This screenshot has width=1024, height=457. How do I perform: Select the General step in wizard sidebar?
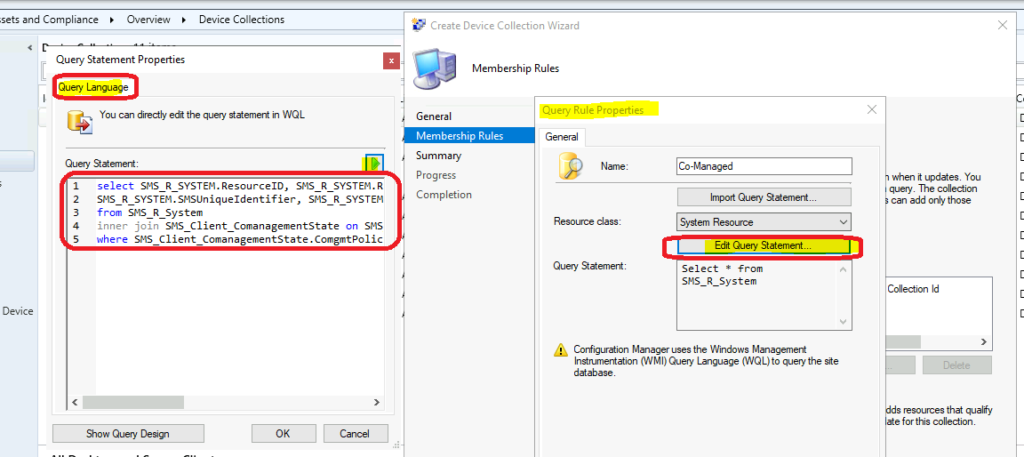434,117
